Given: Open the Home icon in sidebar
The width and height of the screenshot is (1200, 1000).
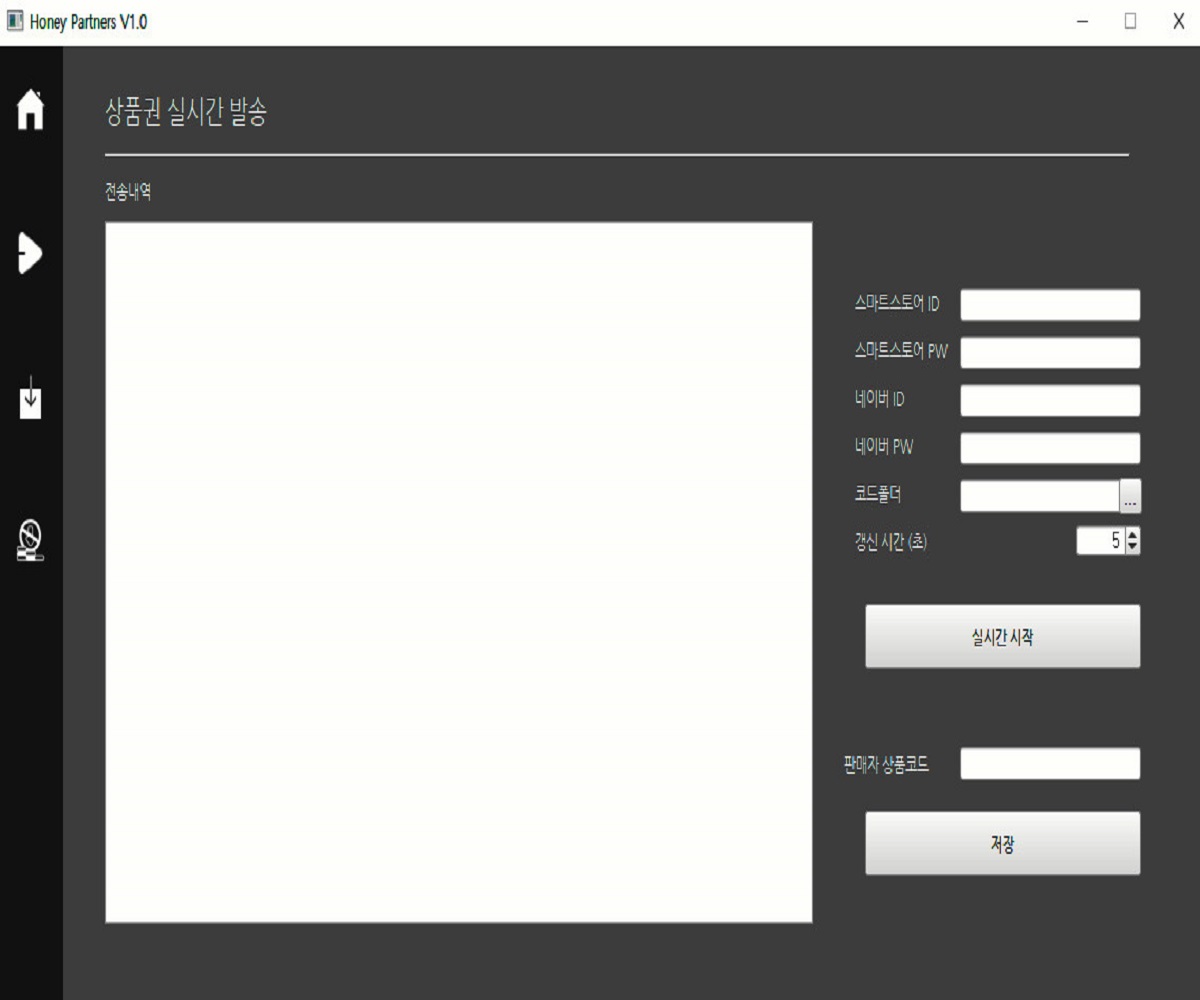Looking at the screenshot, I should (x=31, y=109).
